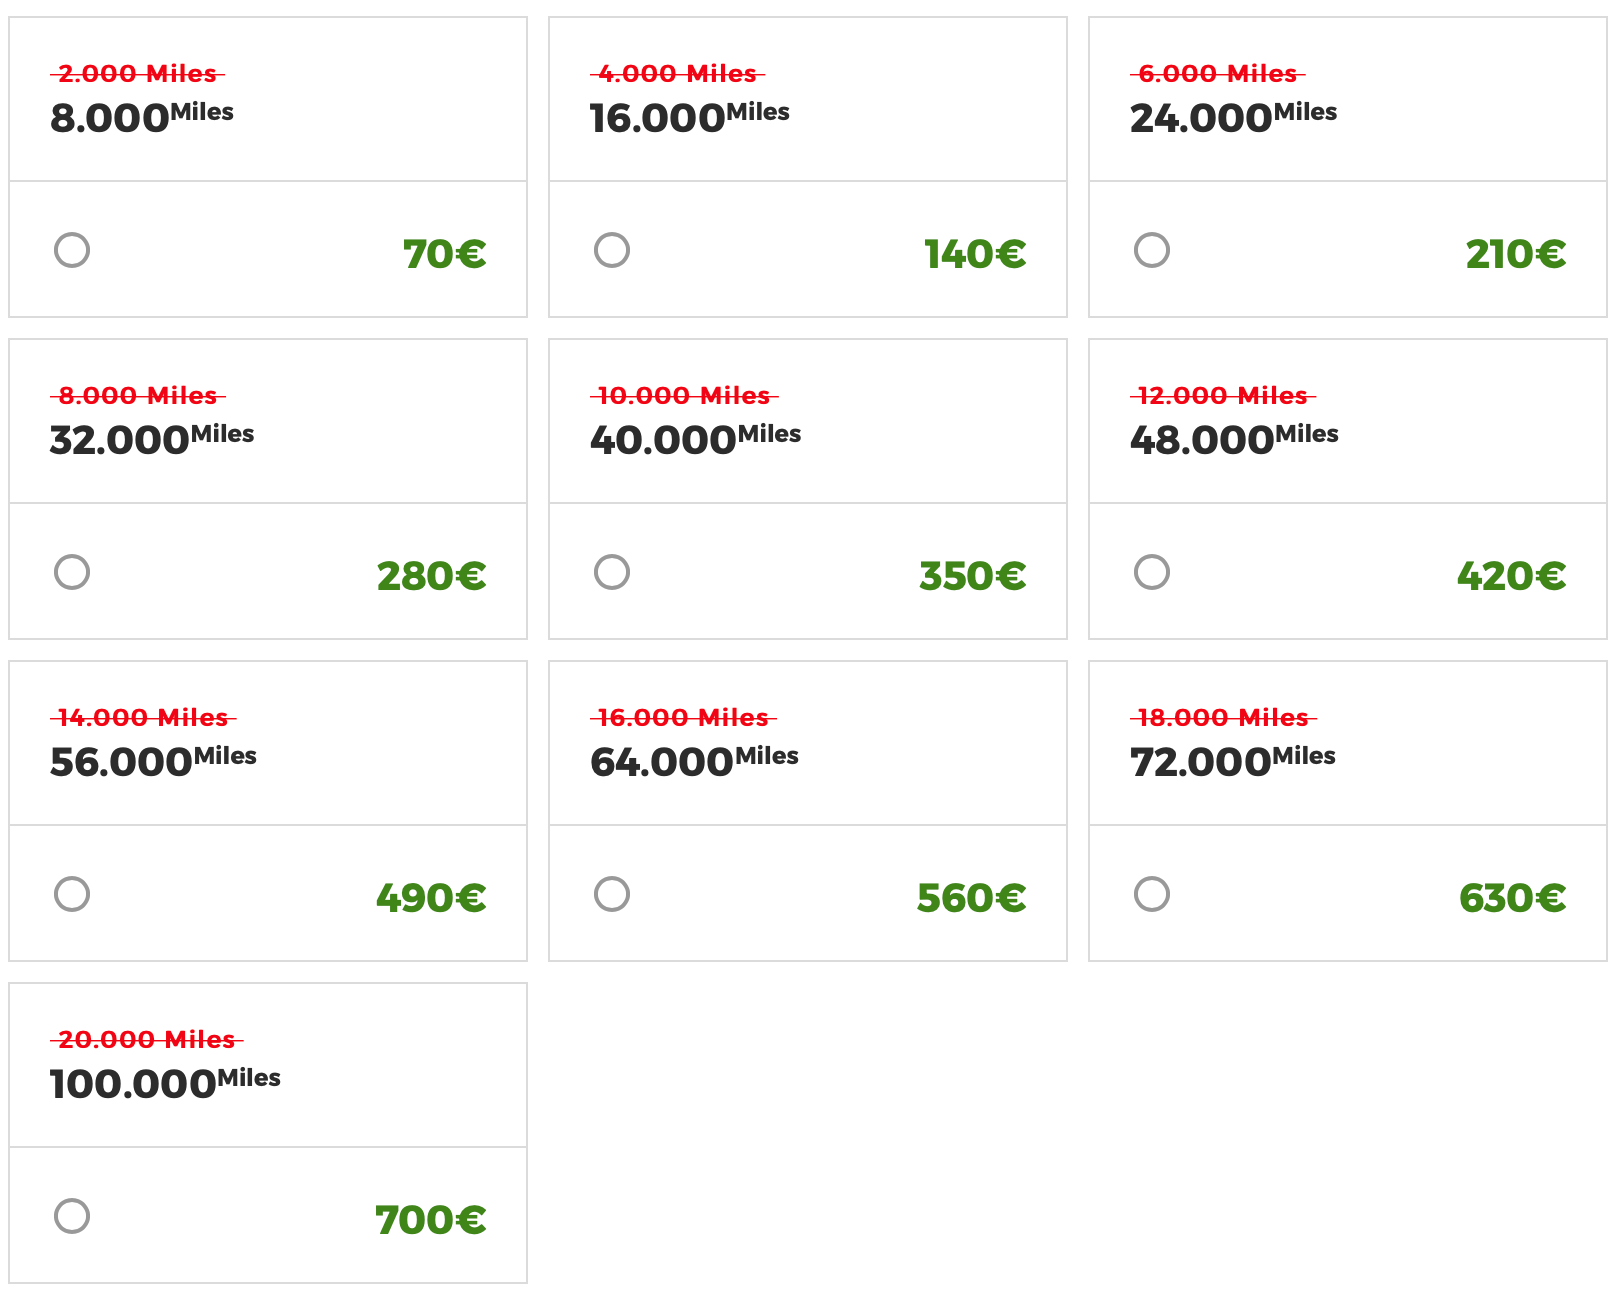This screenshot has width=1618, height=1296.
Task: Select the 40.000 Miles radio option
Action: click(x=612, y=572)
